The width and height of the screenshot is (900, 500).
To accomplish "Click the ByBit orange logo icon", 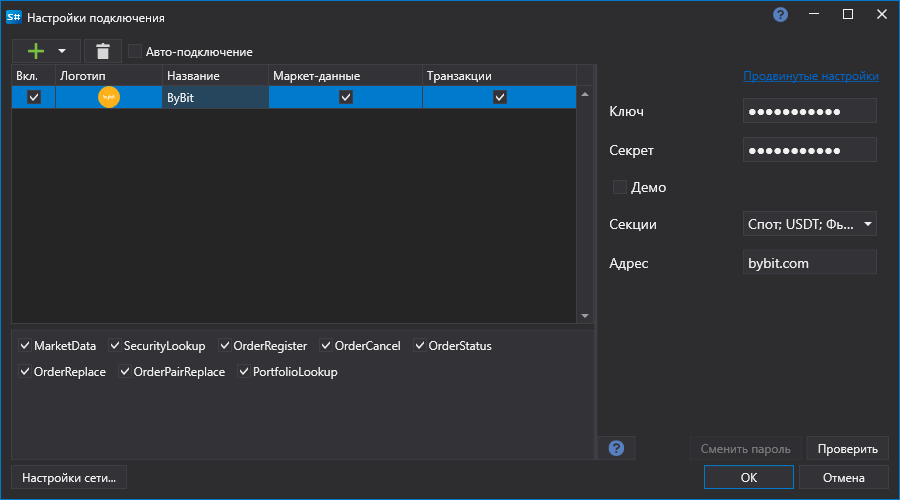I will pyautogui.click(x=108, y=97).
